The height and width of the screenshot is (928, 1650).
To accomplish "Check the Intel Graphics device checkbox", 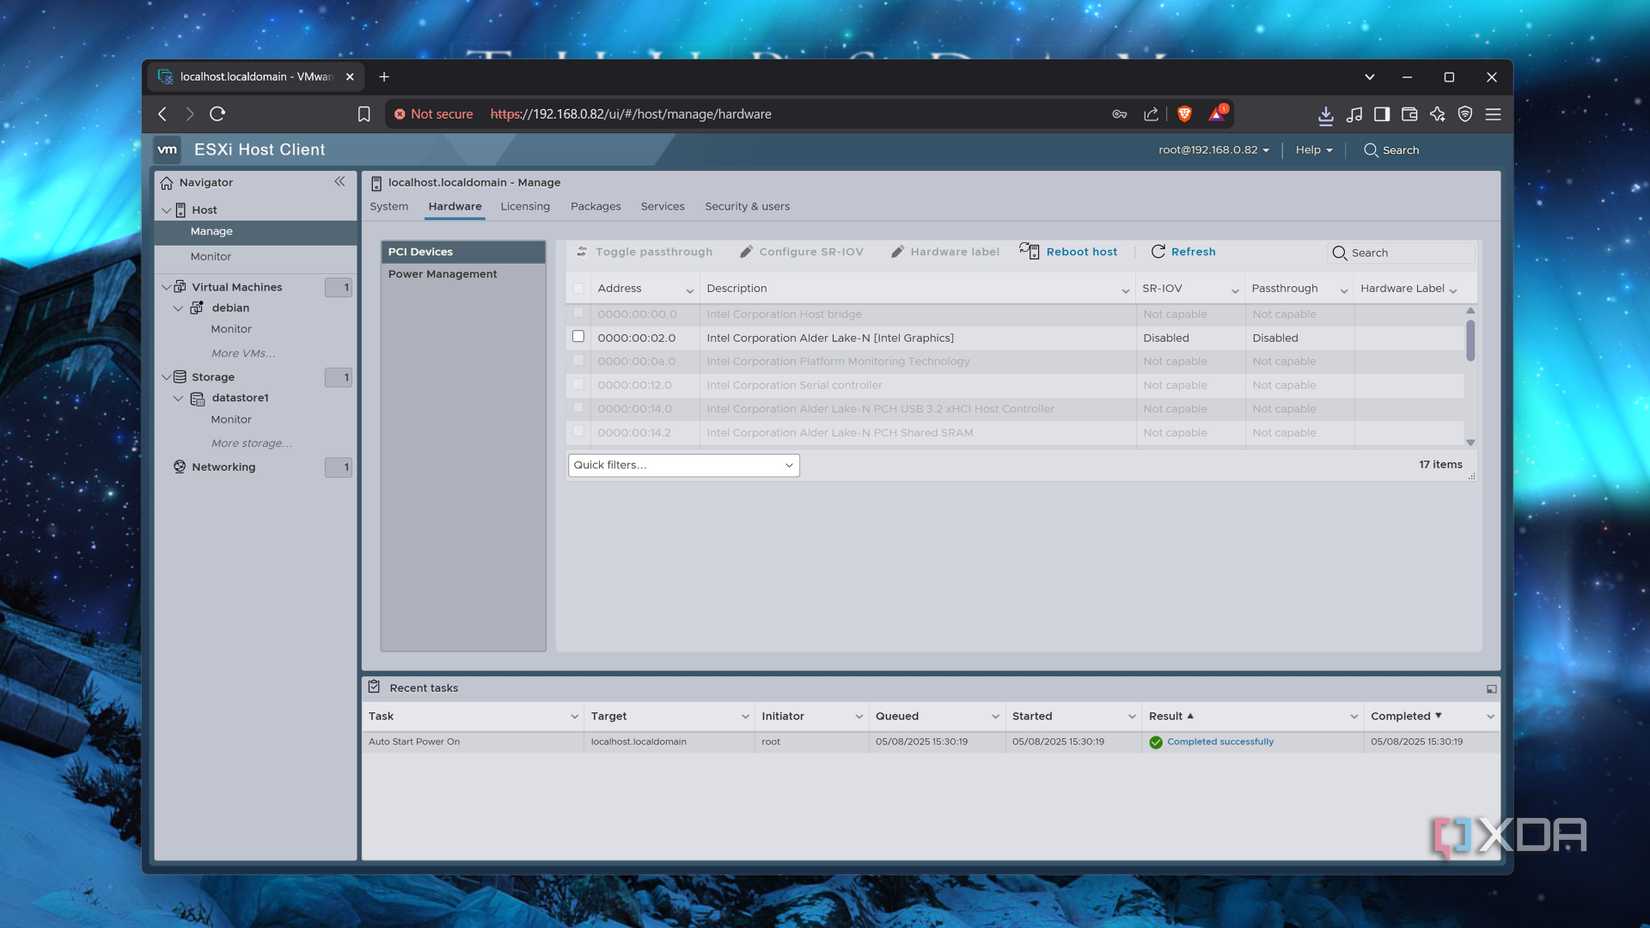I will tap(578, 337).
